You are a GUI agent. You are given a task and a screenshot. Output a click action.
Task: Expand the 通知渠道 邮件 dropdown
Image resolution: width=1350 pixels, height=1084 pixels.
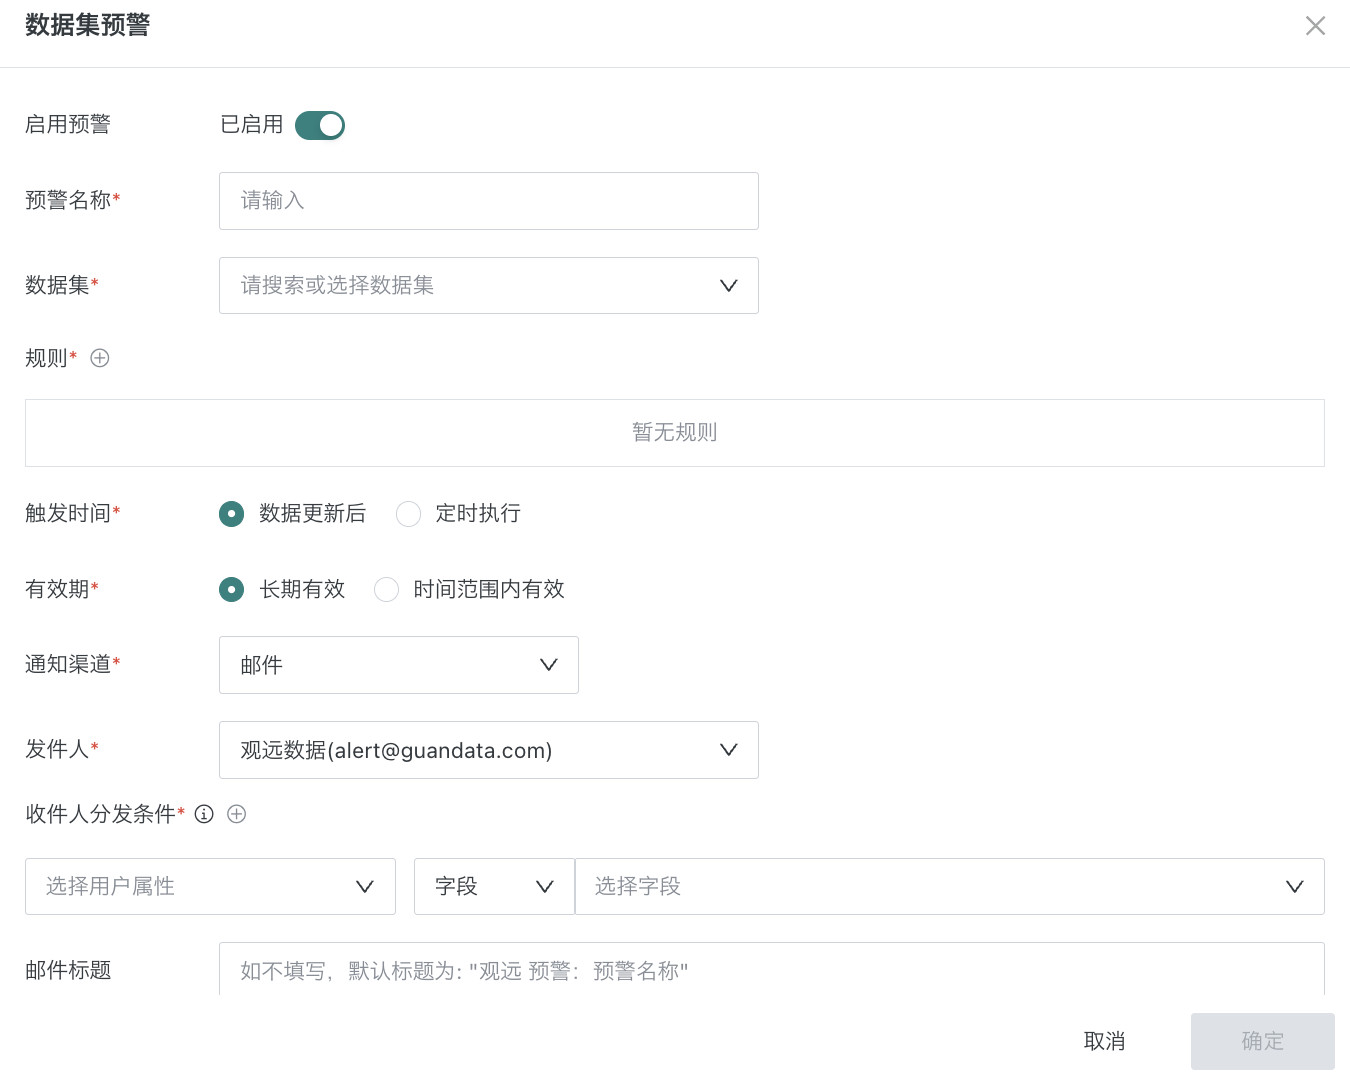tap(398, 665)
